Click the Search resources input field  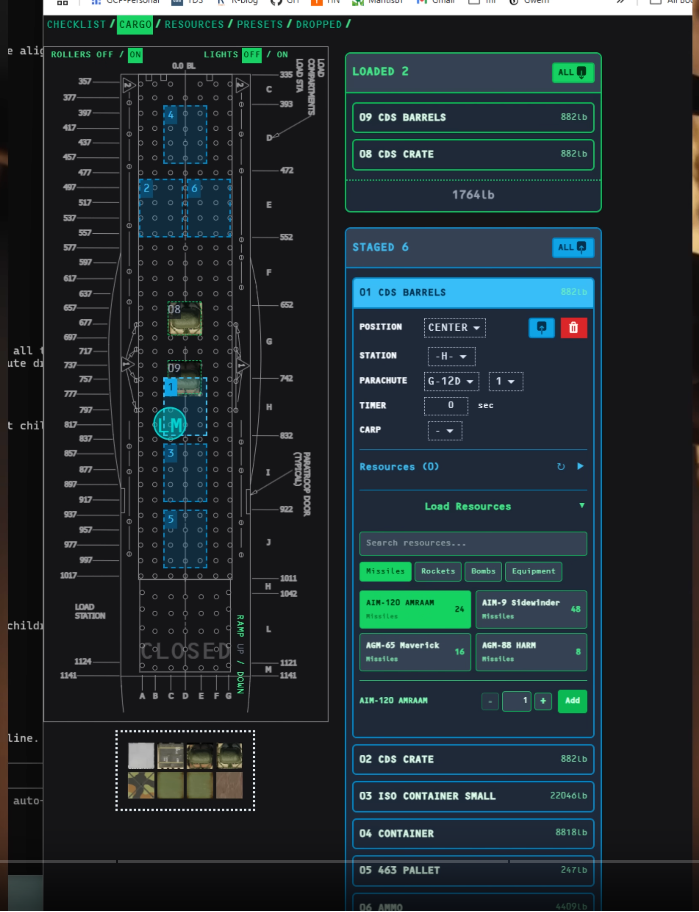473,543
